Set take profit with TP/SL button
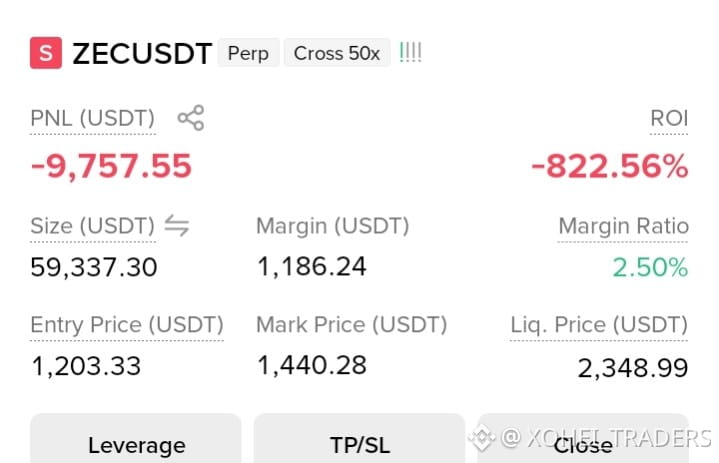The width and height of the screenshot is (719, 463). (360, 439)
